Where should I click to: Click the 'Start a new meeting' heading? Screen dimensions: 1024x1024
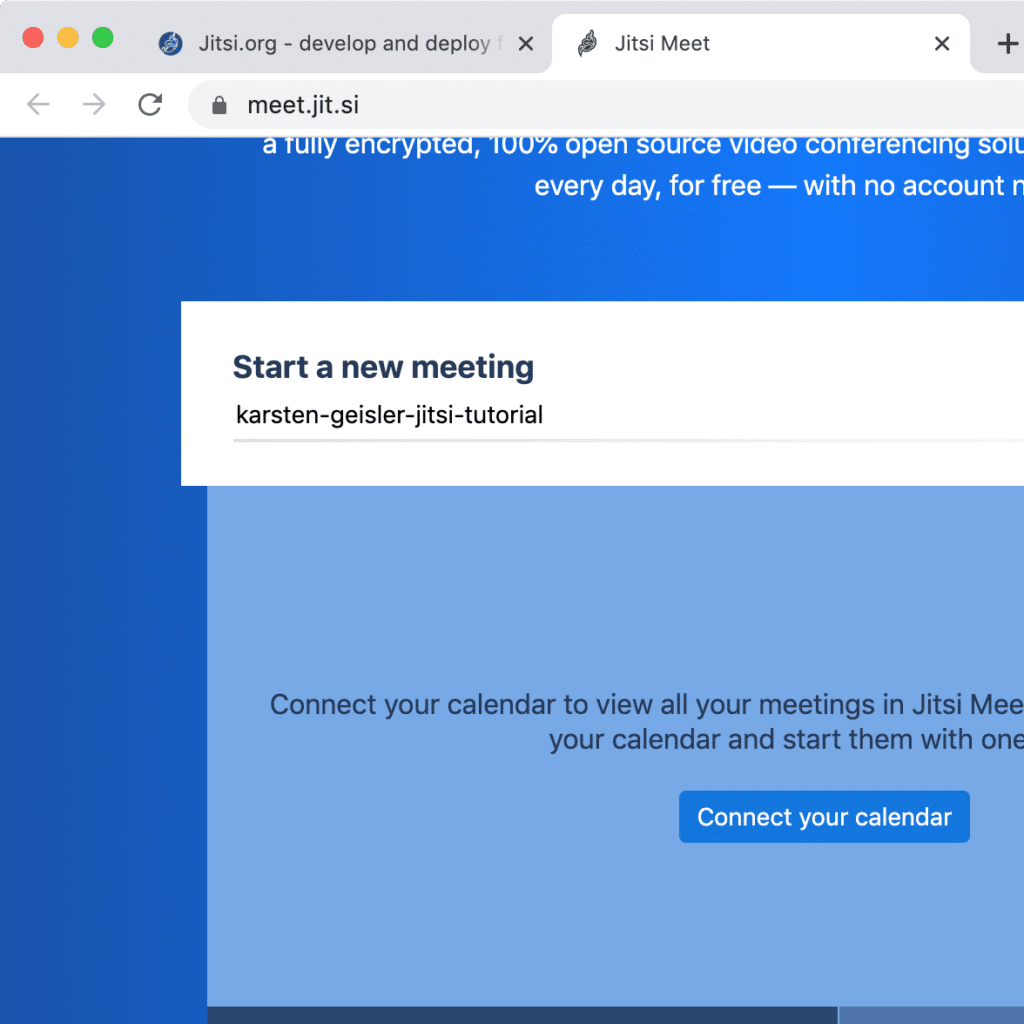(x=383, y=367)
